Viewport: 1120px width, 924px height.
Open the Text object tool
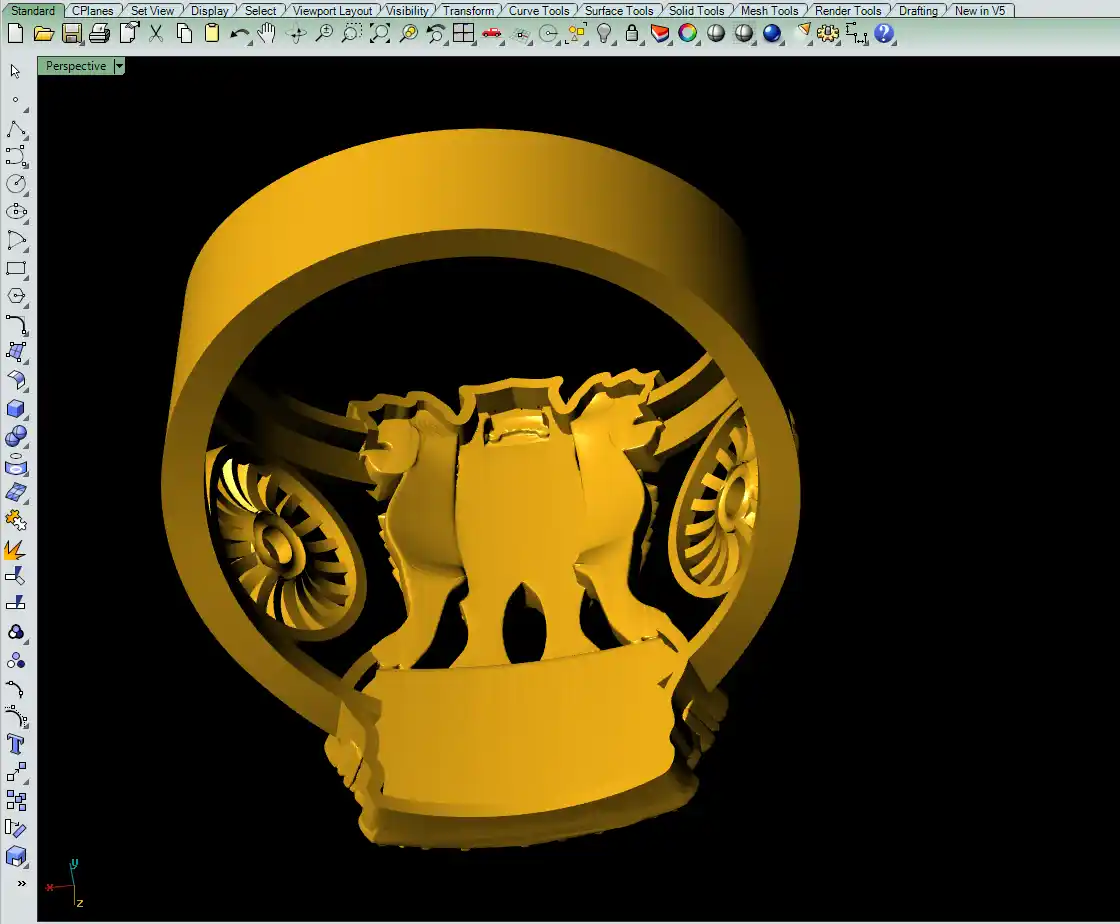click(x=16, y=744)
